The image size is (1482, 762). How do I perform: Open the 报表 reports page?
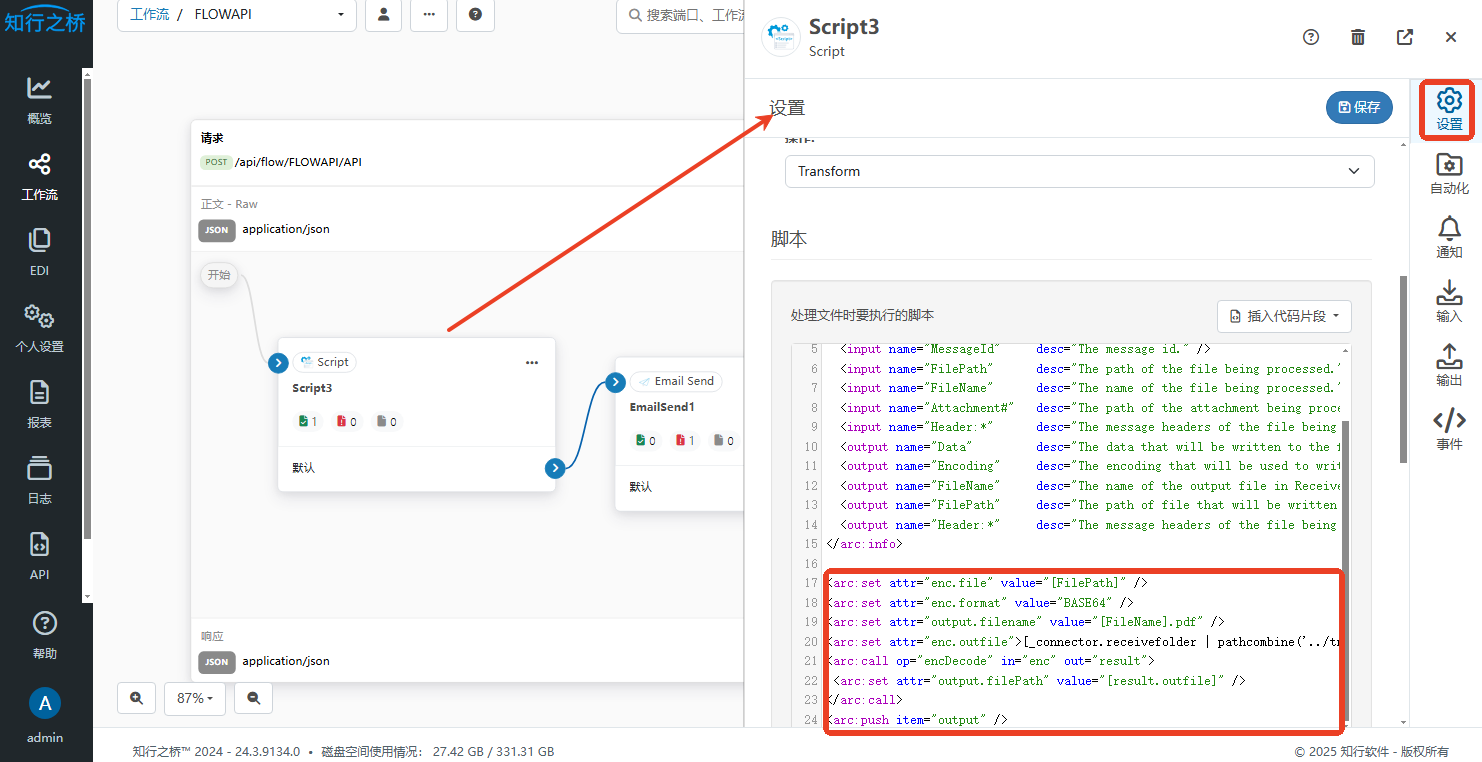(x=40, y=404)
